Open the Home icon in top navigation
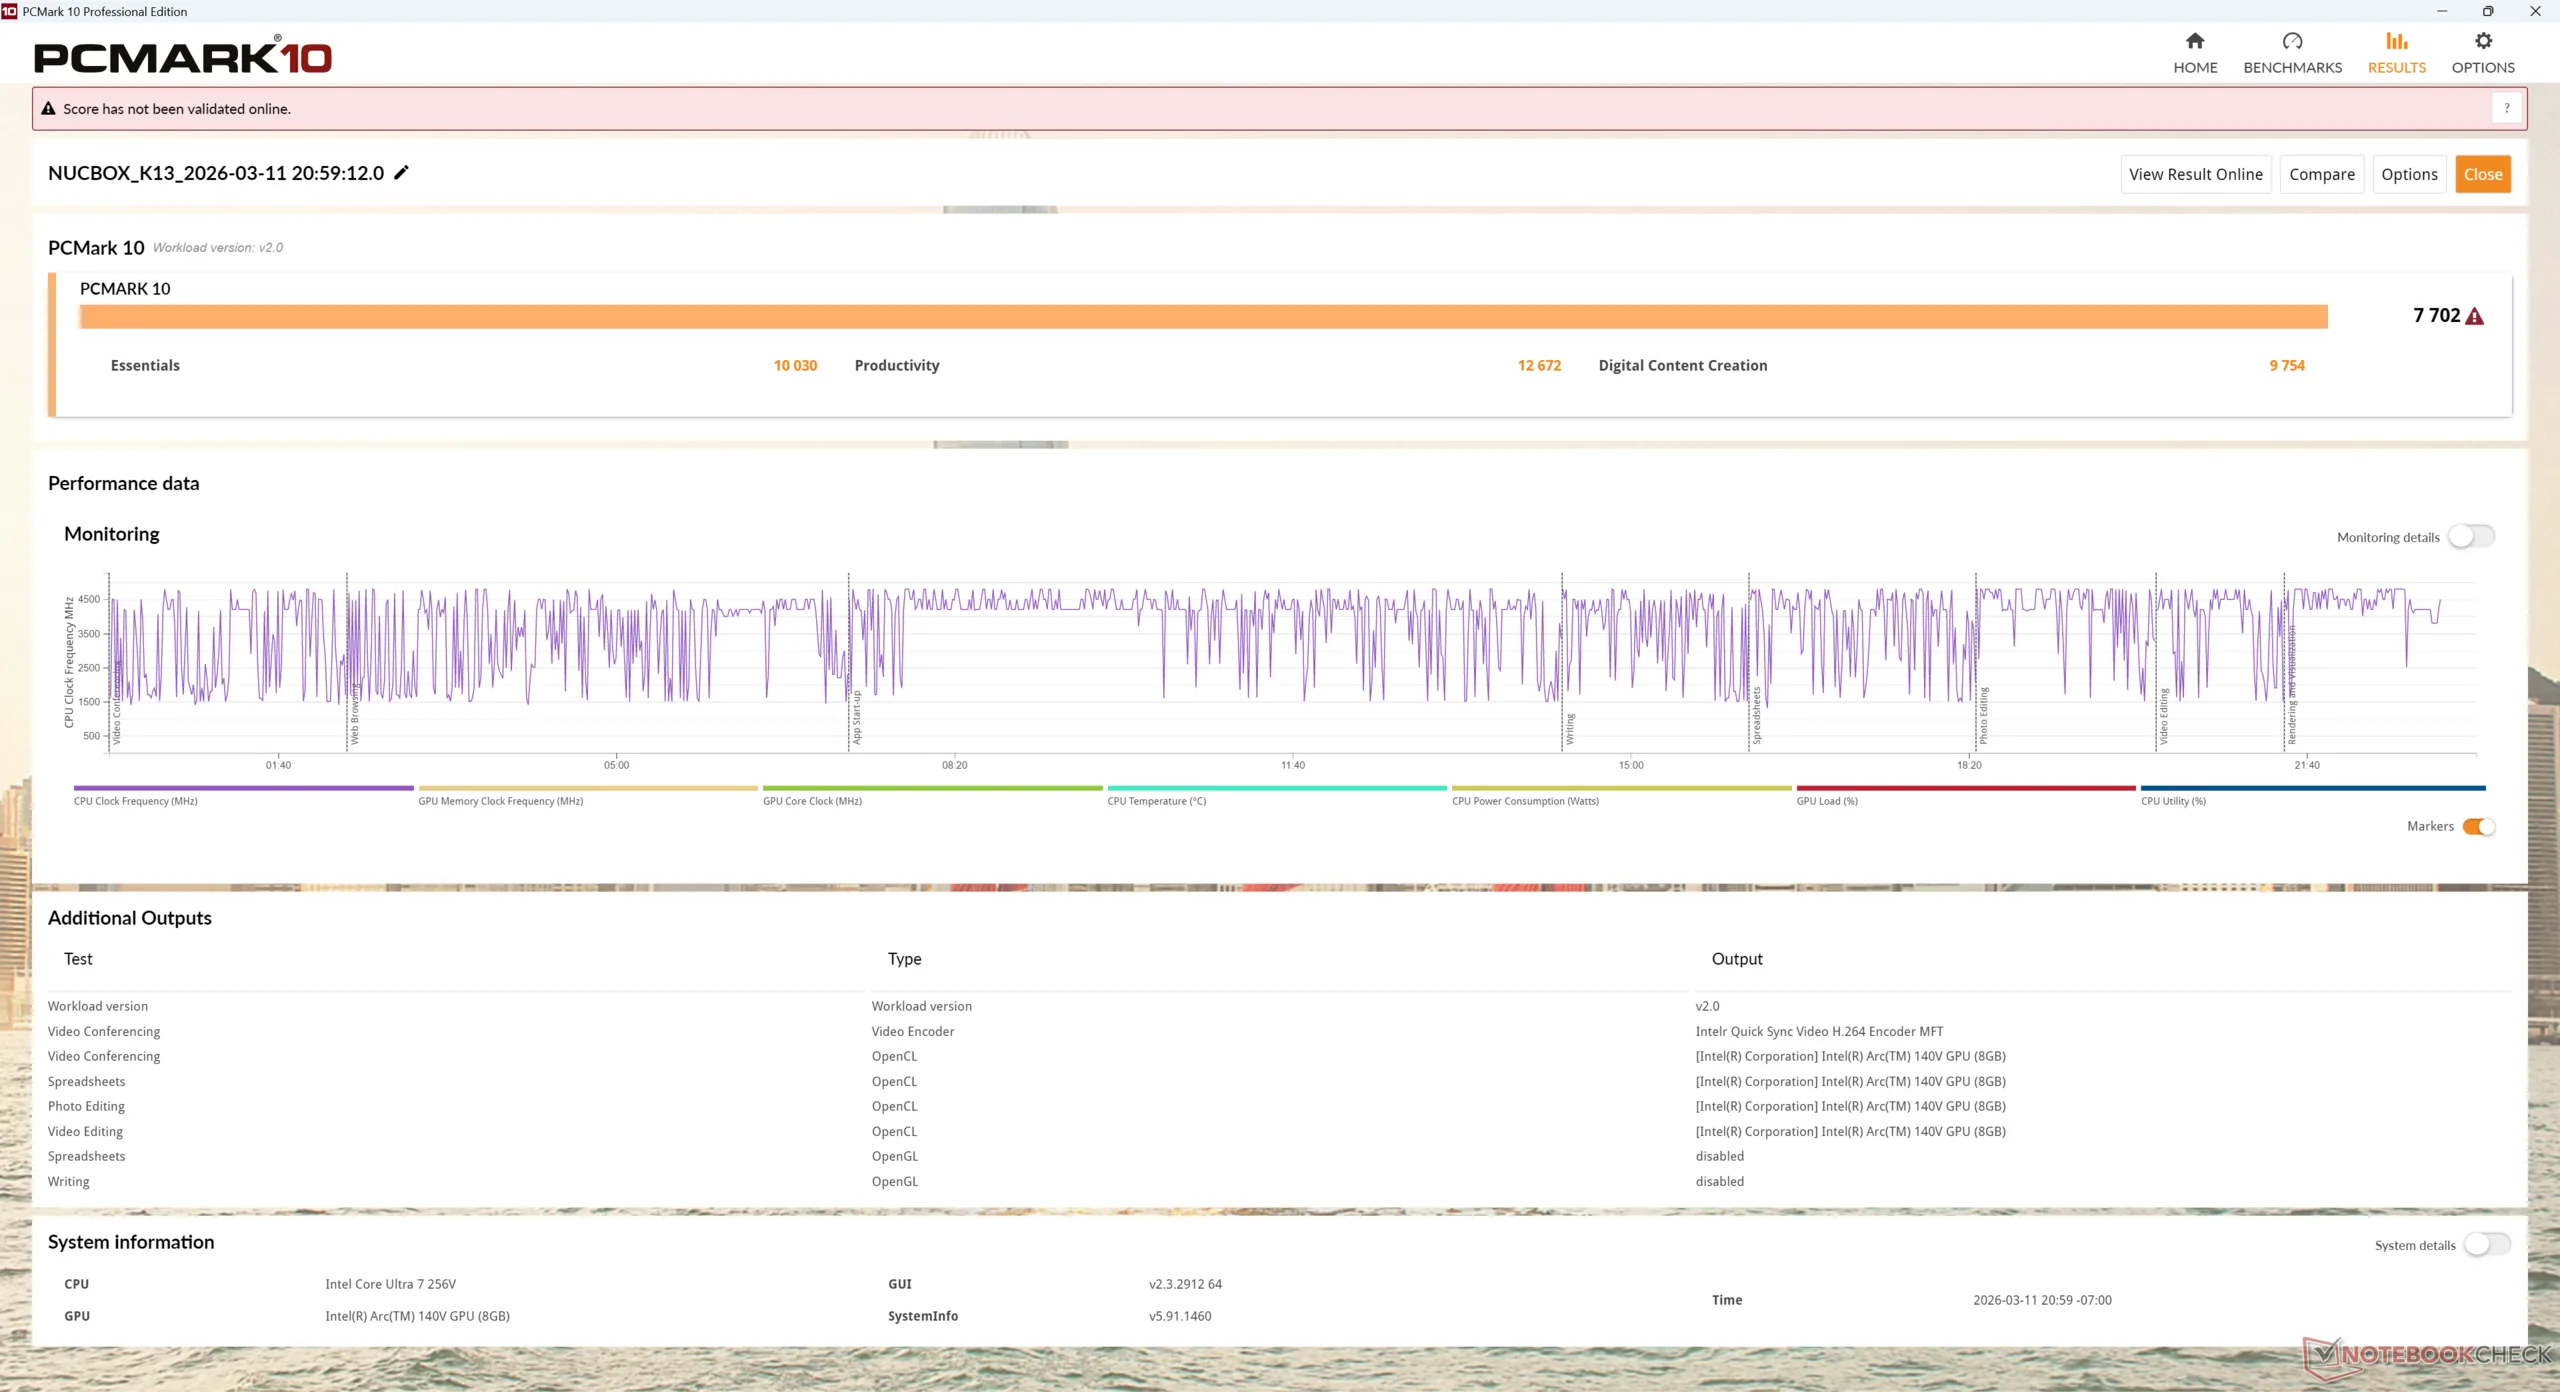Screen dimensions: 2560x1392 click(2194, 41)
